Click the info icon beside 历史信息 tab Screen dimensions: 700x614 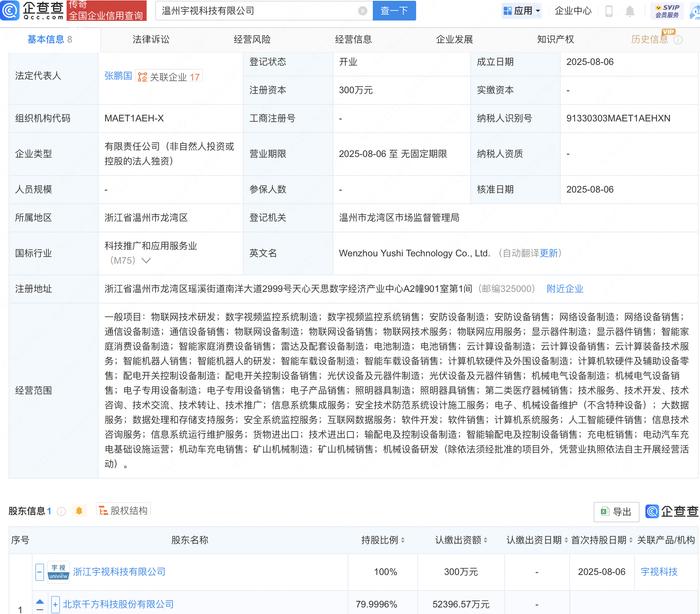678,40
